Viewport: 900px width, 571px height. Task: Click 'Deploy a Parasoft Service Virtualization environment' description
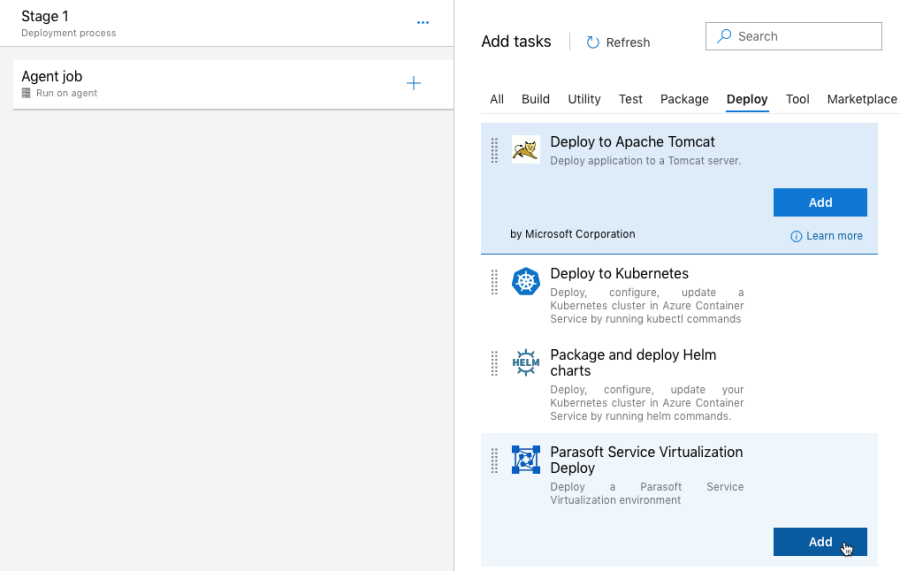[647, 494]
